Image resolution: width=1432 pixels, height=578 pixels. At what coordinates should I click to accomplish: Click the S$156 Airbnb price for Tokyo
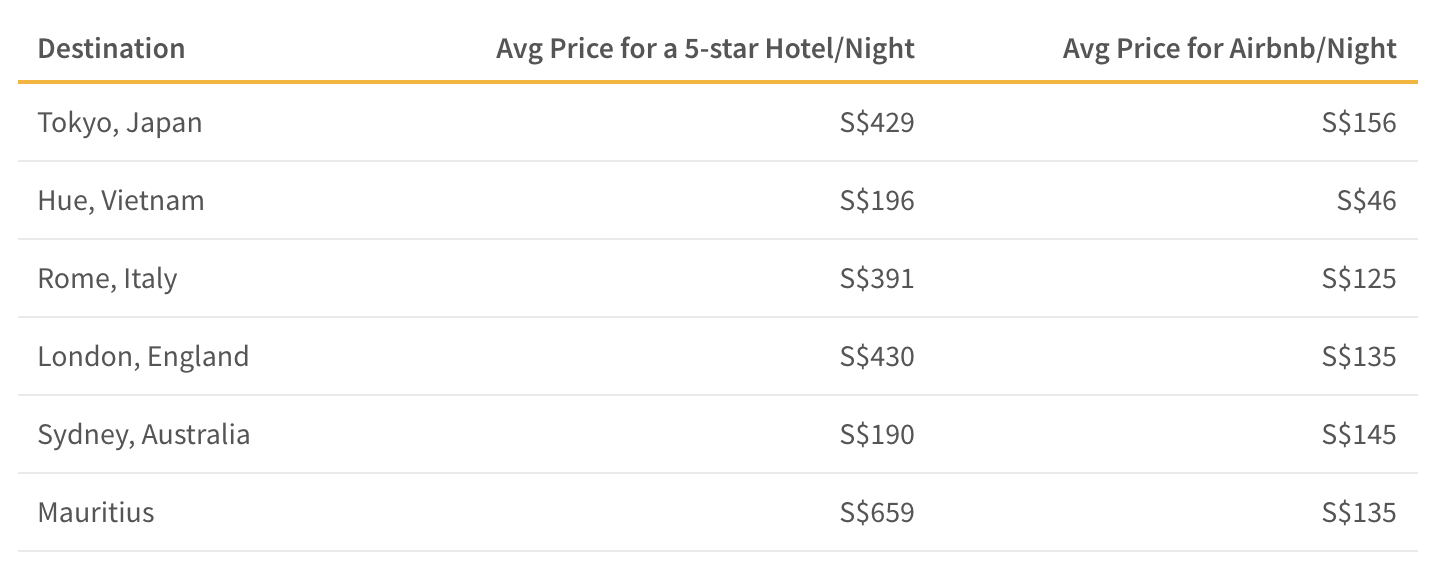[x=1359, y=123]
